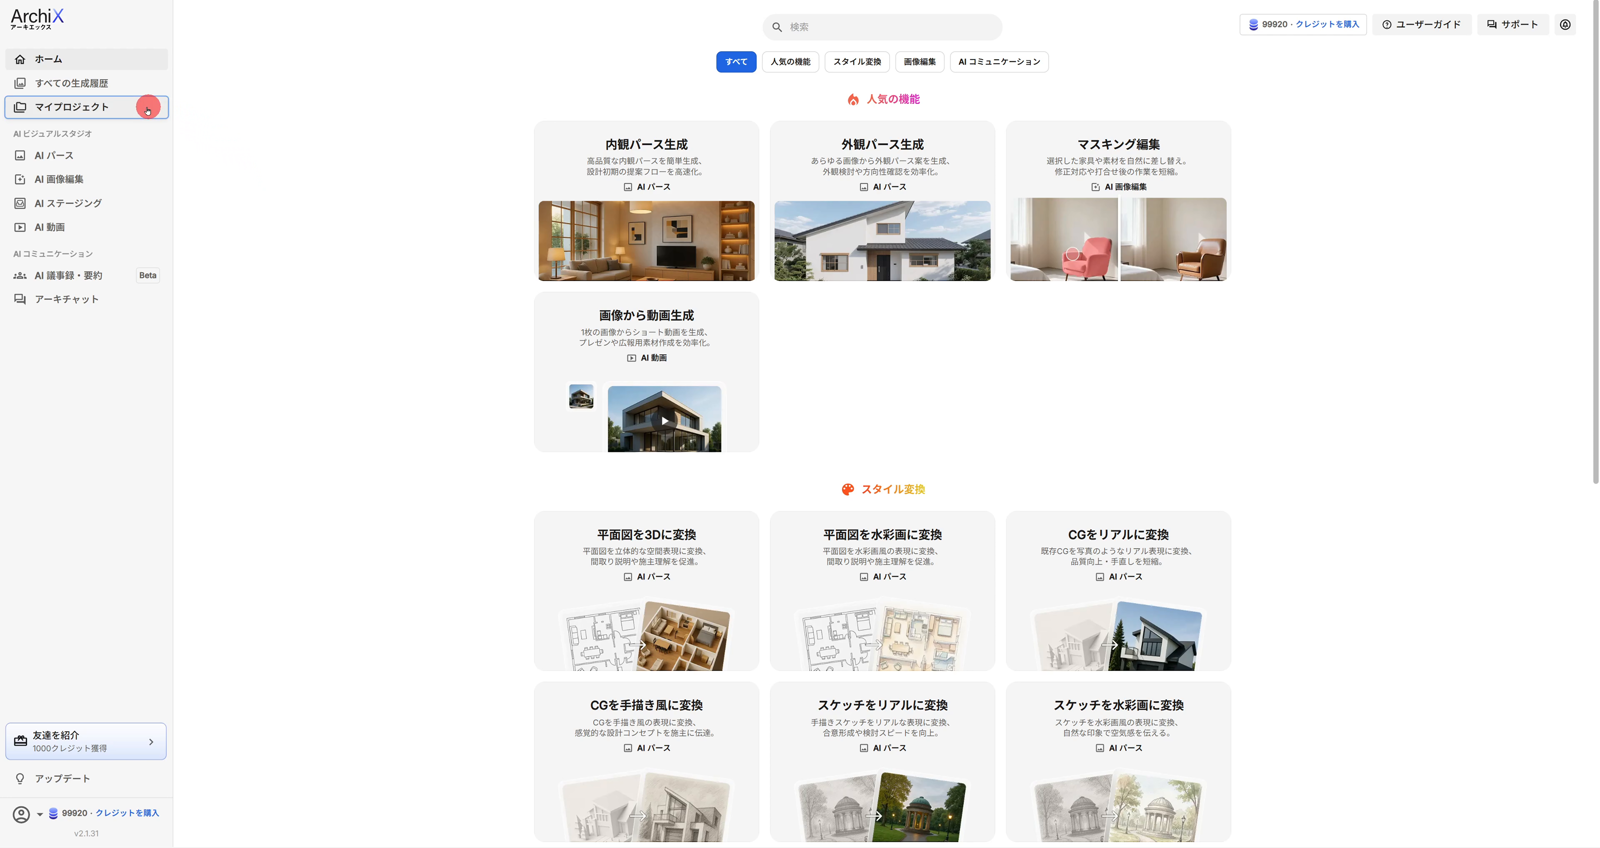Click the Beta badge next to AI 議事録・要約
The width and height of the screenshot is (1600, 848).
[148, 276]
